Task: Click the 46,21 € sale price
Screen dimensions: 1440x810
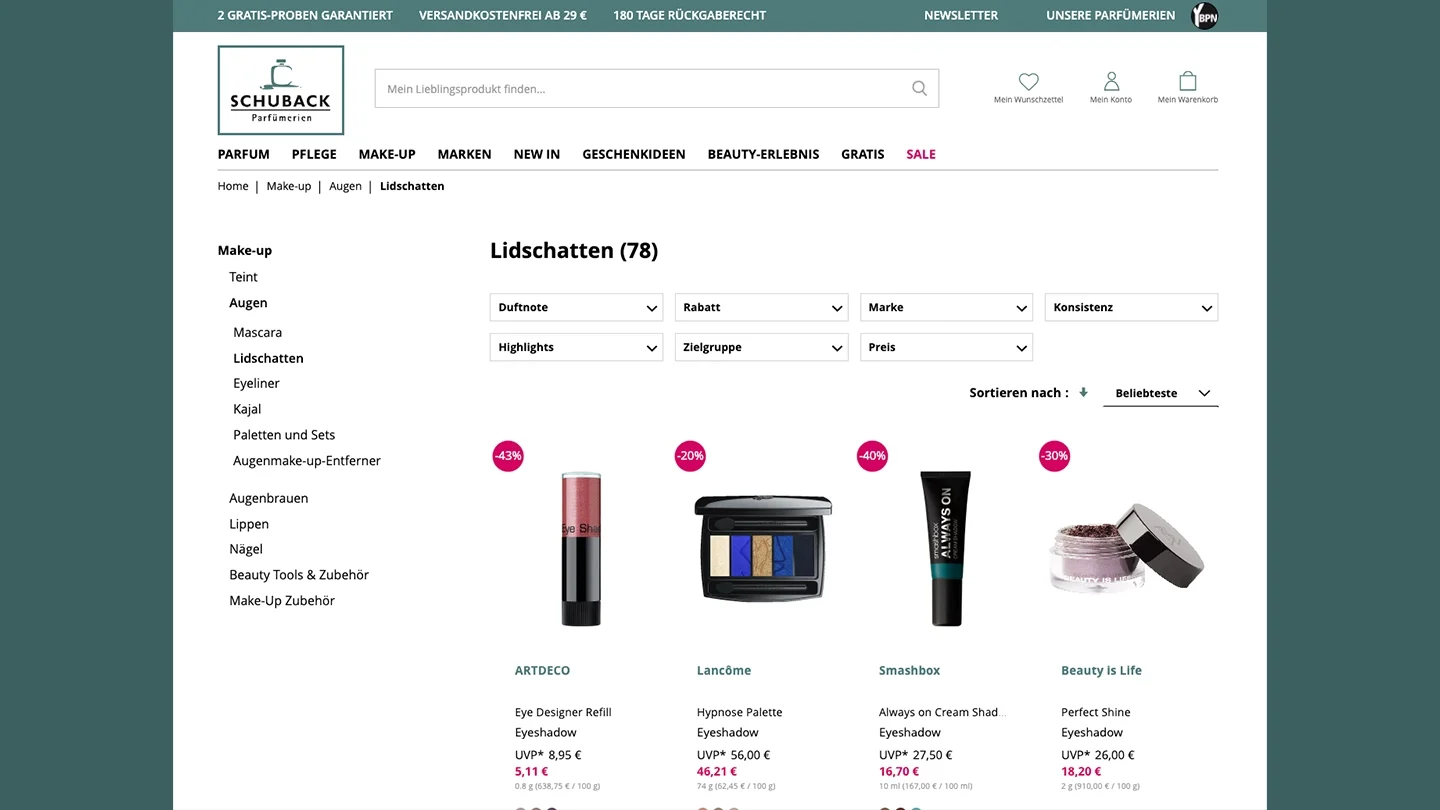Action: click(717, 772)
